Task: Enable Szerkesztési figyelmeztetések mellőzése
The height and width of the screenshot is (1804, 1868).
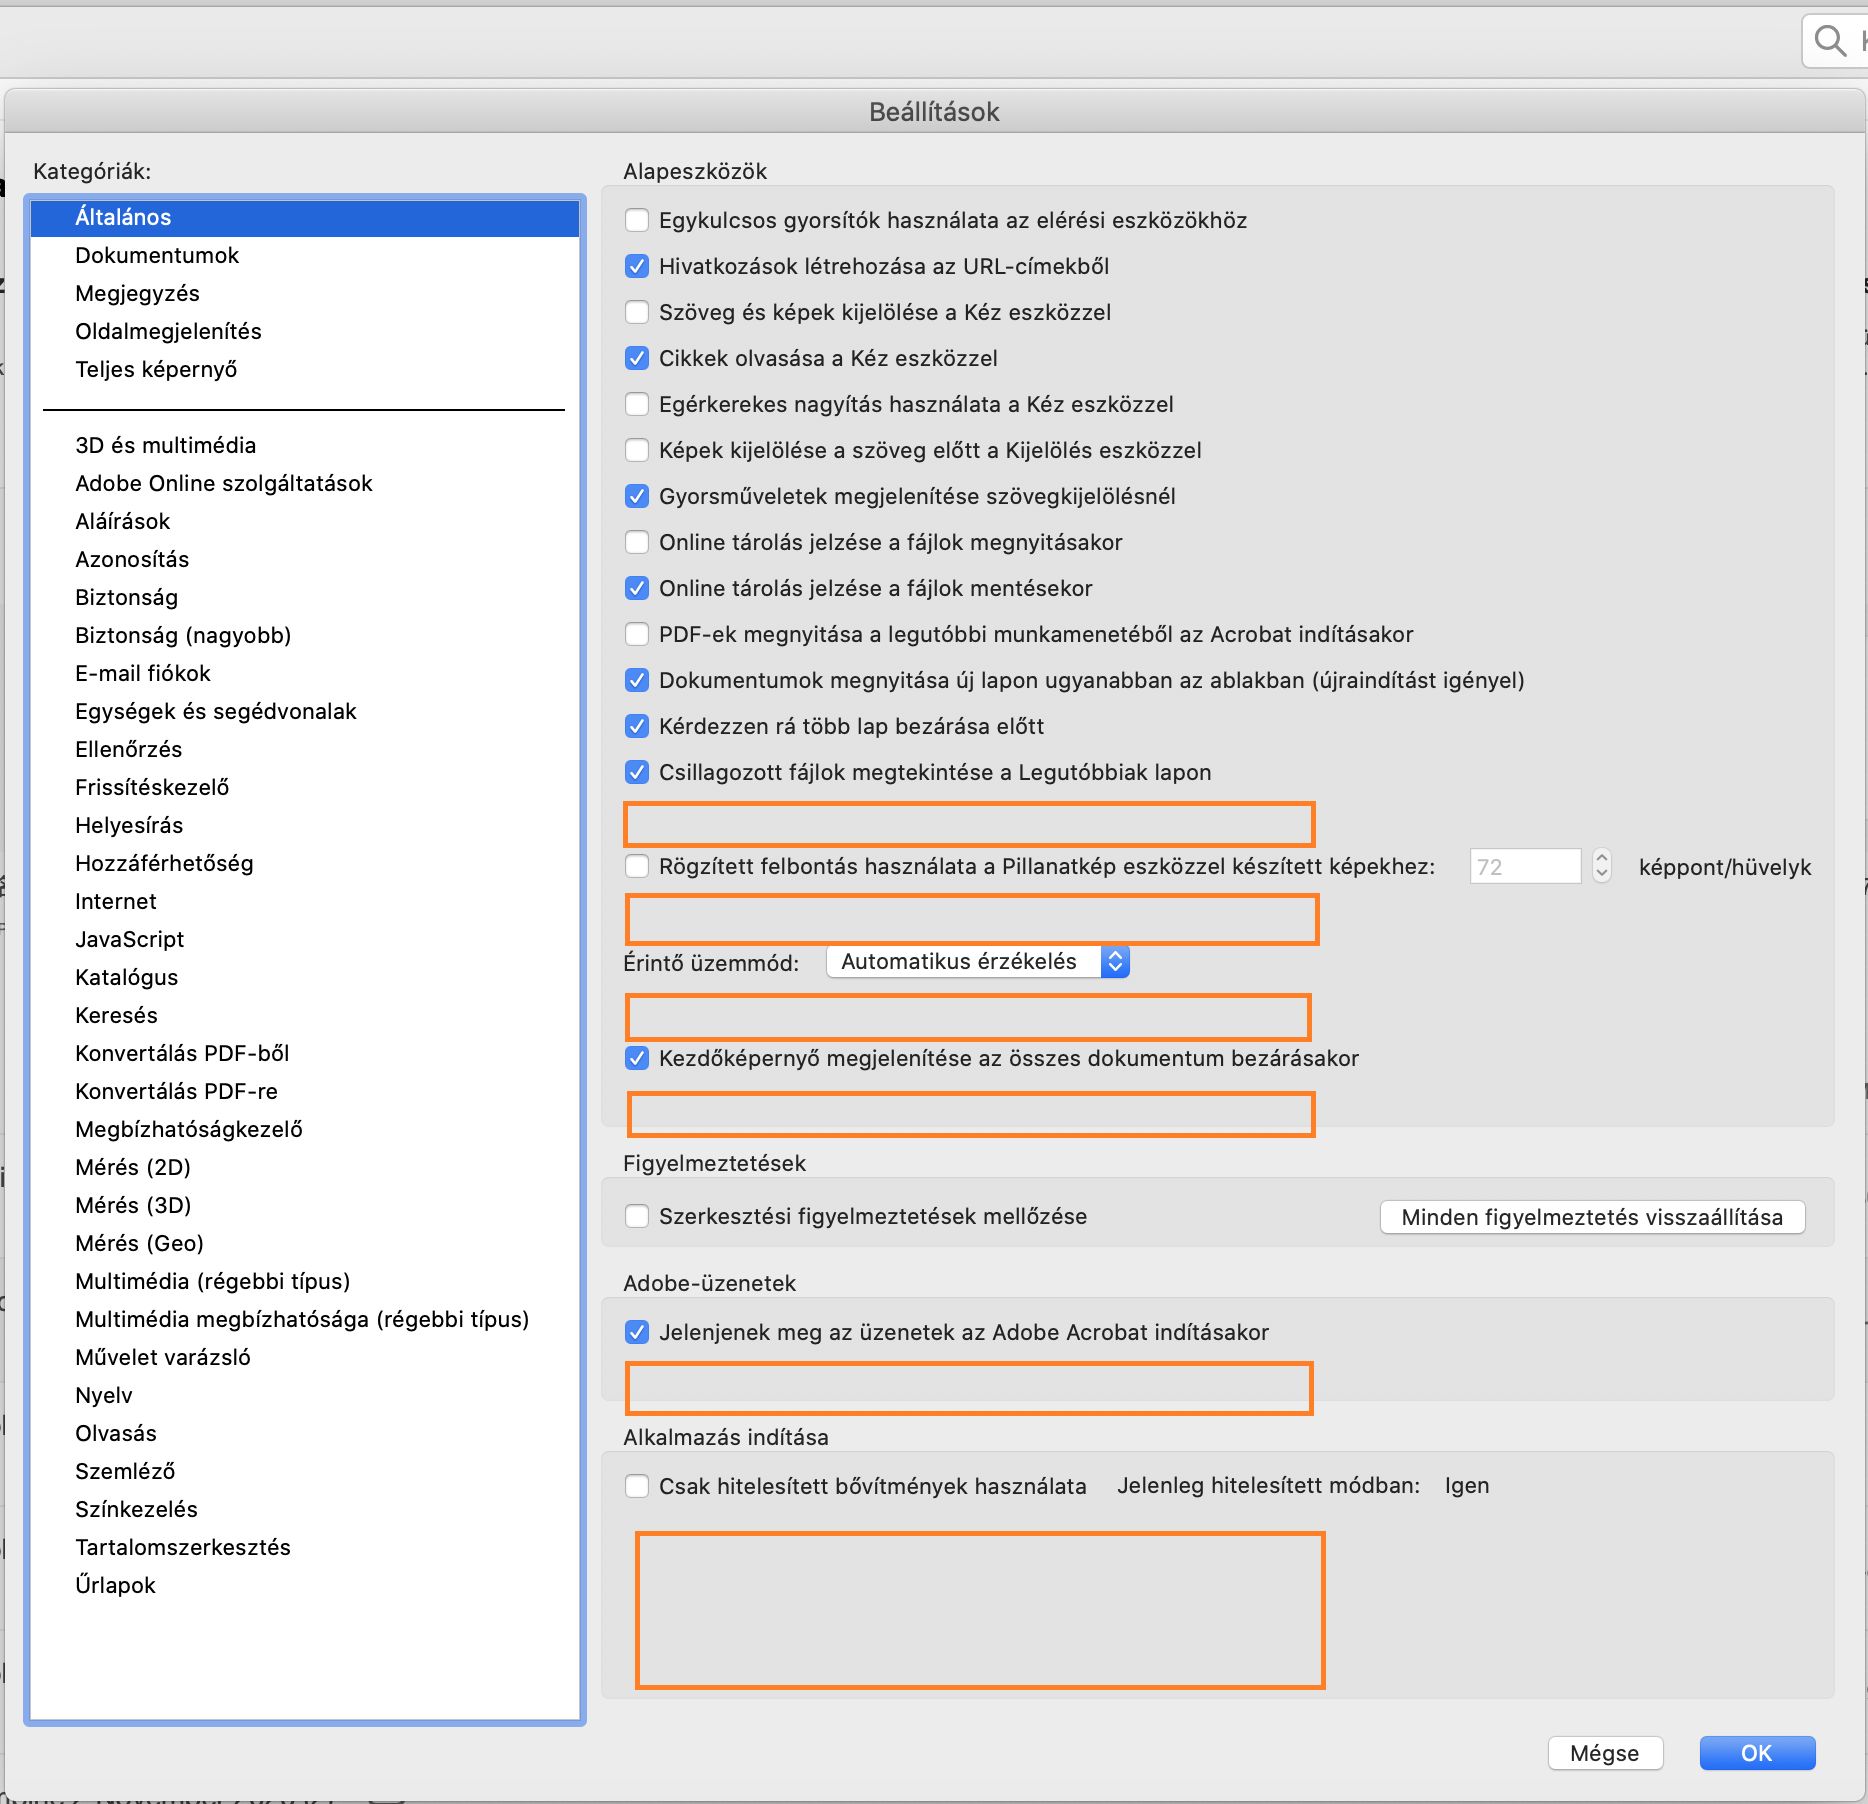Action: point(637,1216)
